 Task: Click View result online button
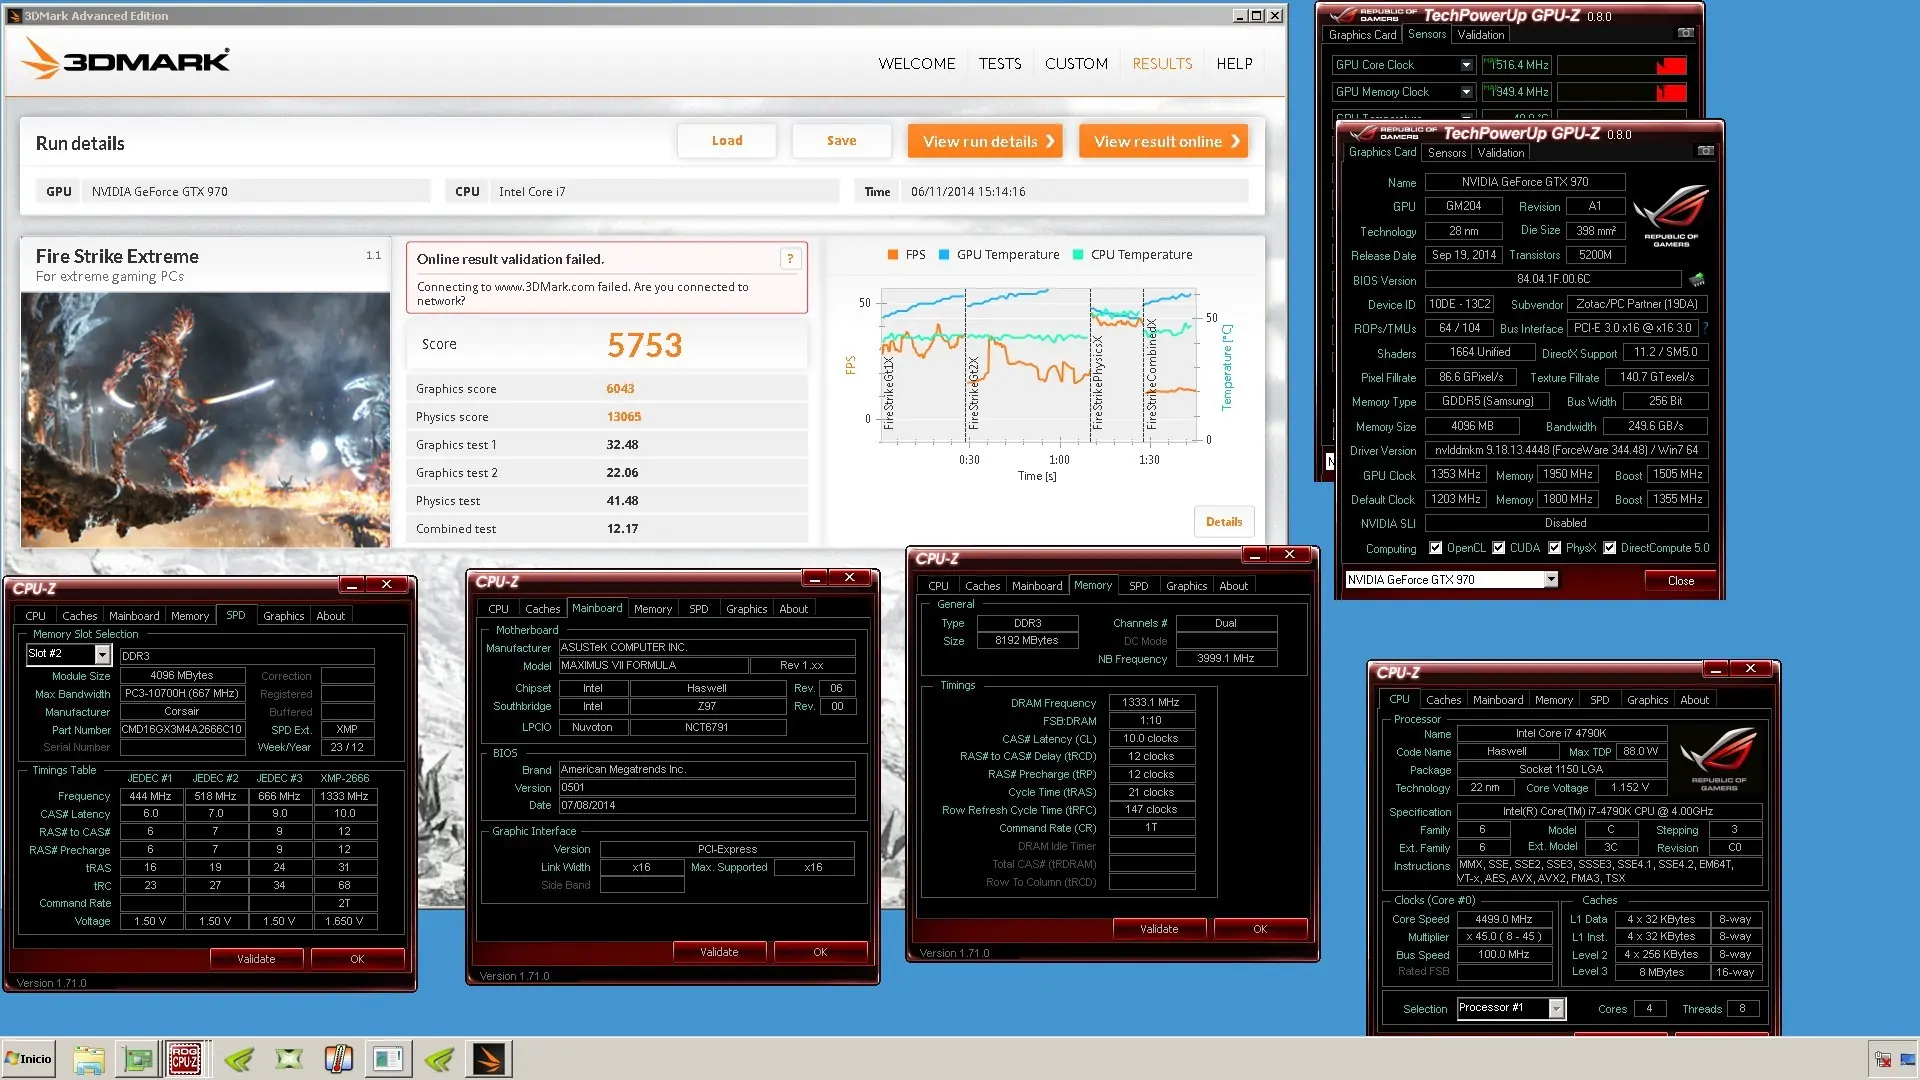[1164, 141]
